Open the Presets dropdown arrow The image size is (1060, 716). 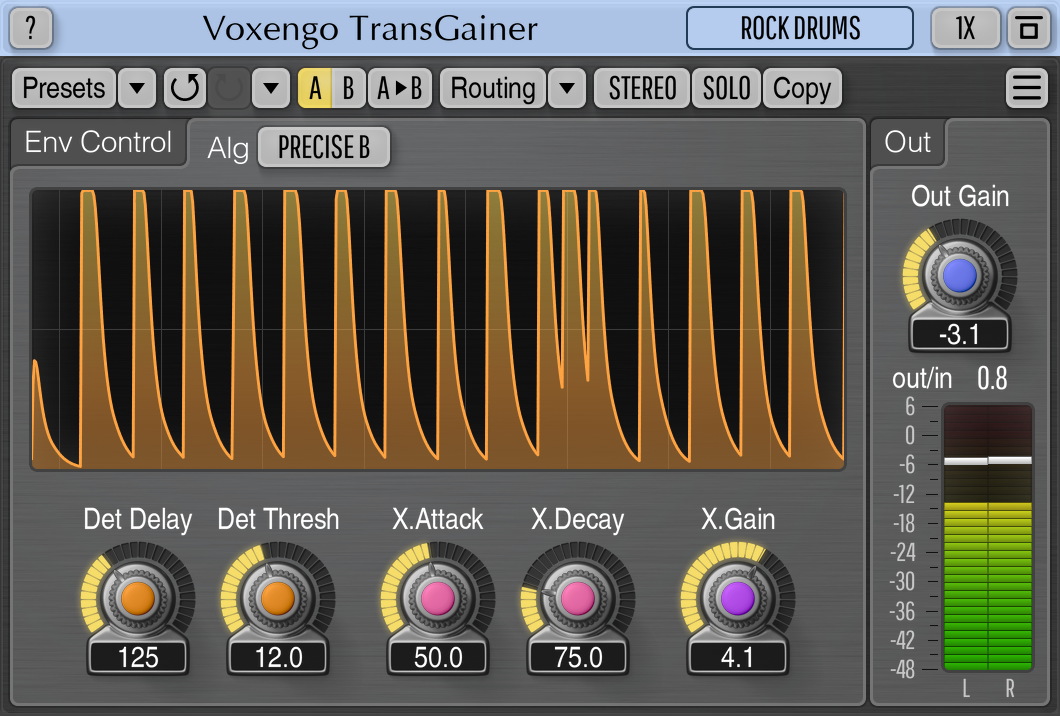click(137, 88)
